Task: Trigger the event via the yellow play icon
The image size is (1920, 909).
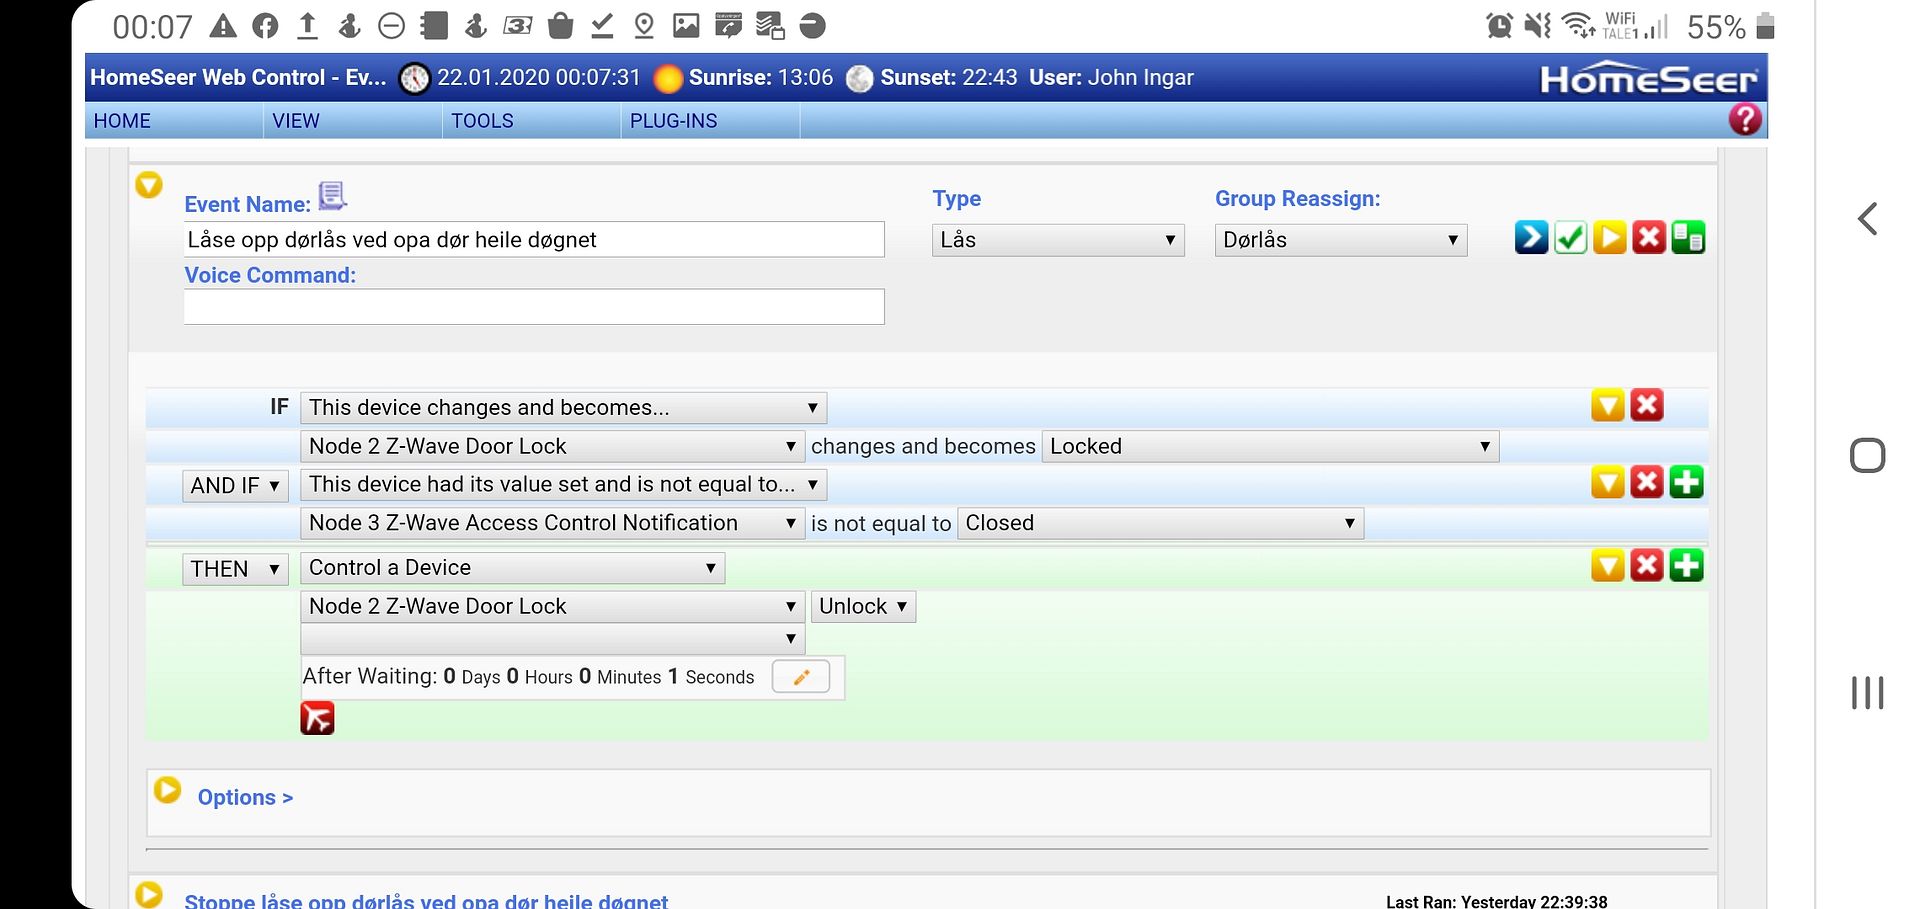Action: (x=1609, y=237)
